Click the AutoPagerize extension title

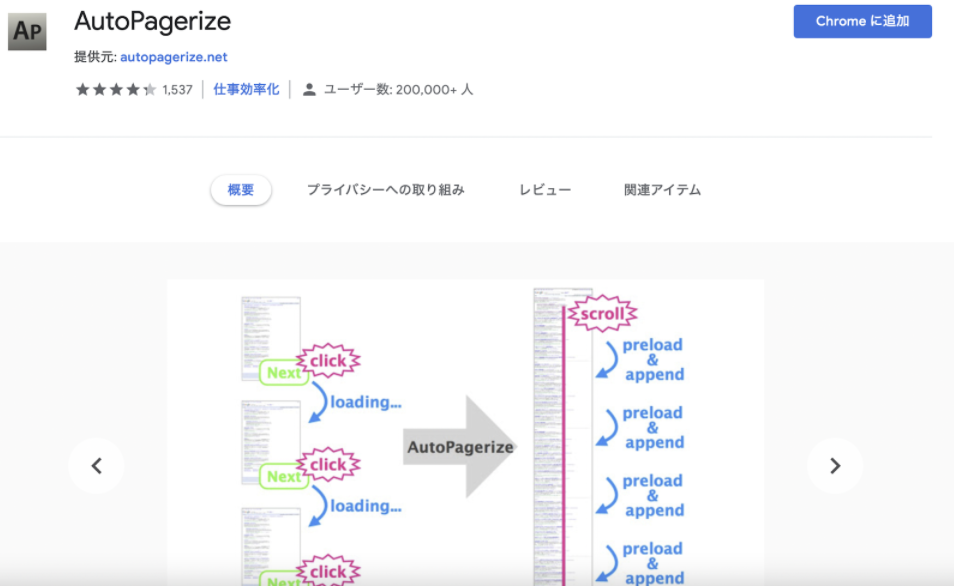153,22
